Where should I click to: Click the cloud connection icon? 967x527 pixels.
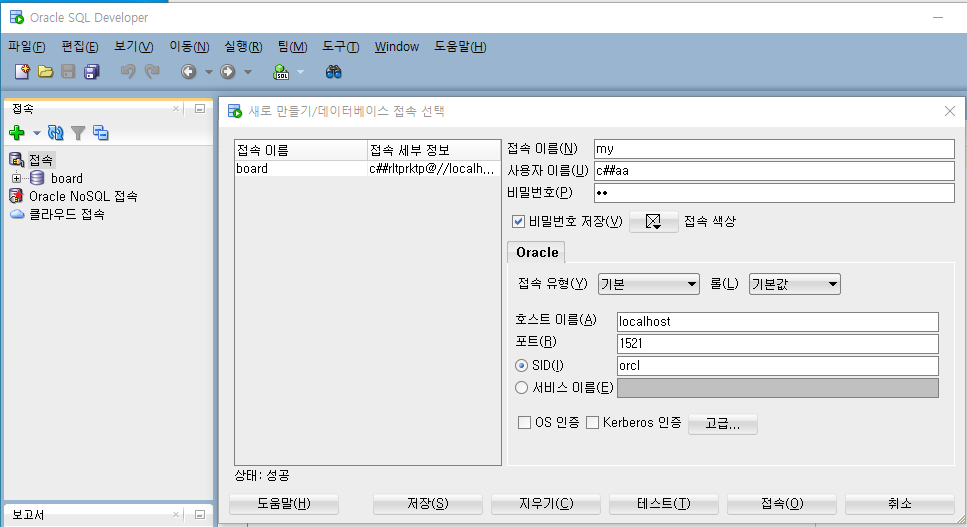pyautogui.click(x=17, y=214)
